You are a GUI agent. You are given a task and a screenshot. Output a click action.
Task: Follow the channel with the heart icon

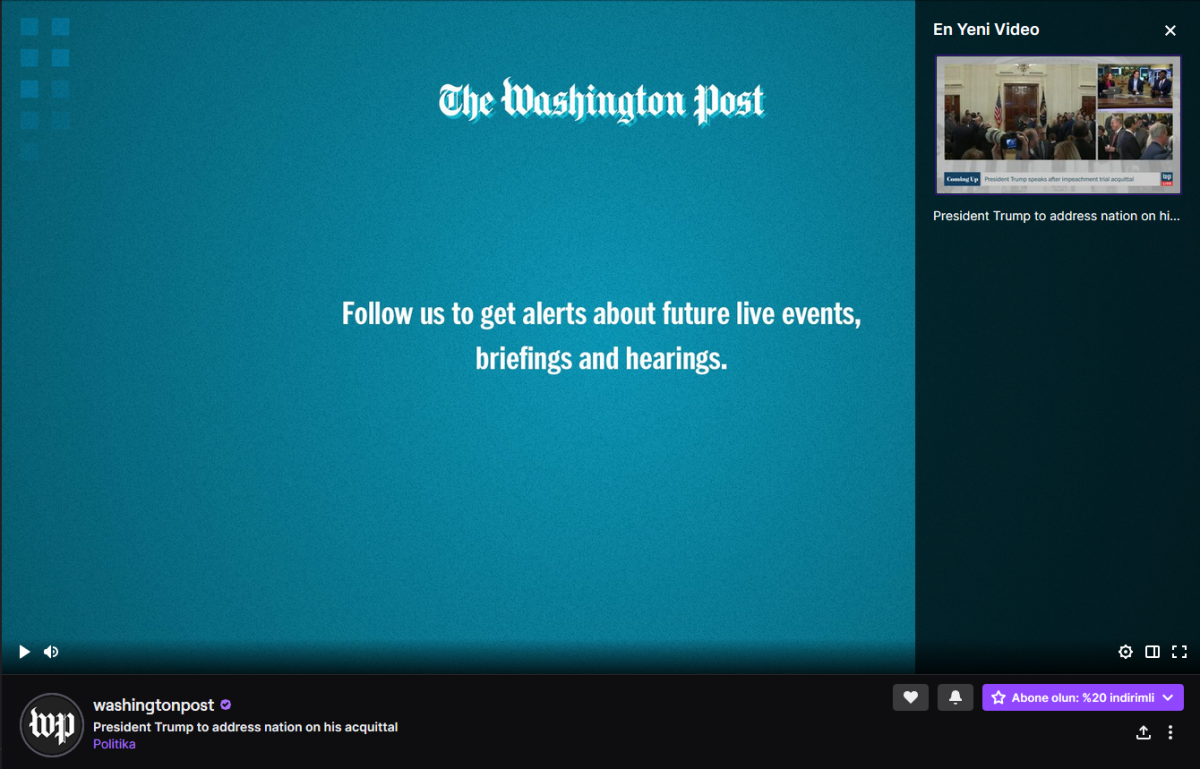pyautogui.click(x=910, y=698)
